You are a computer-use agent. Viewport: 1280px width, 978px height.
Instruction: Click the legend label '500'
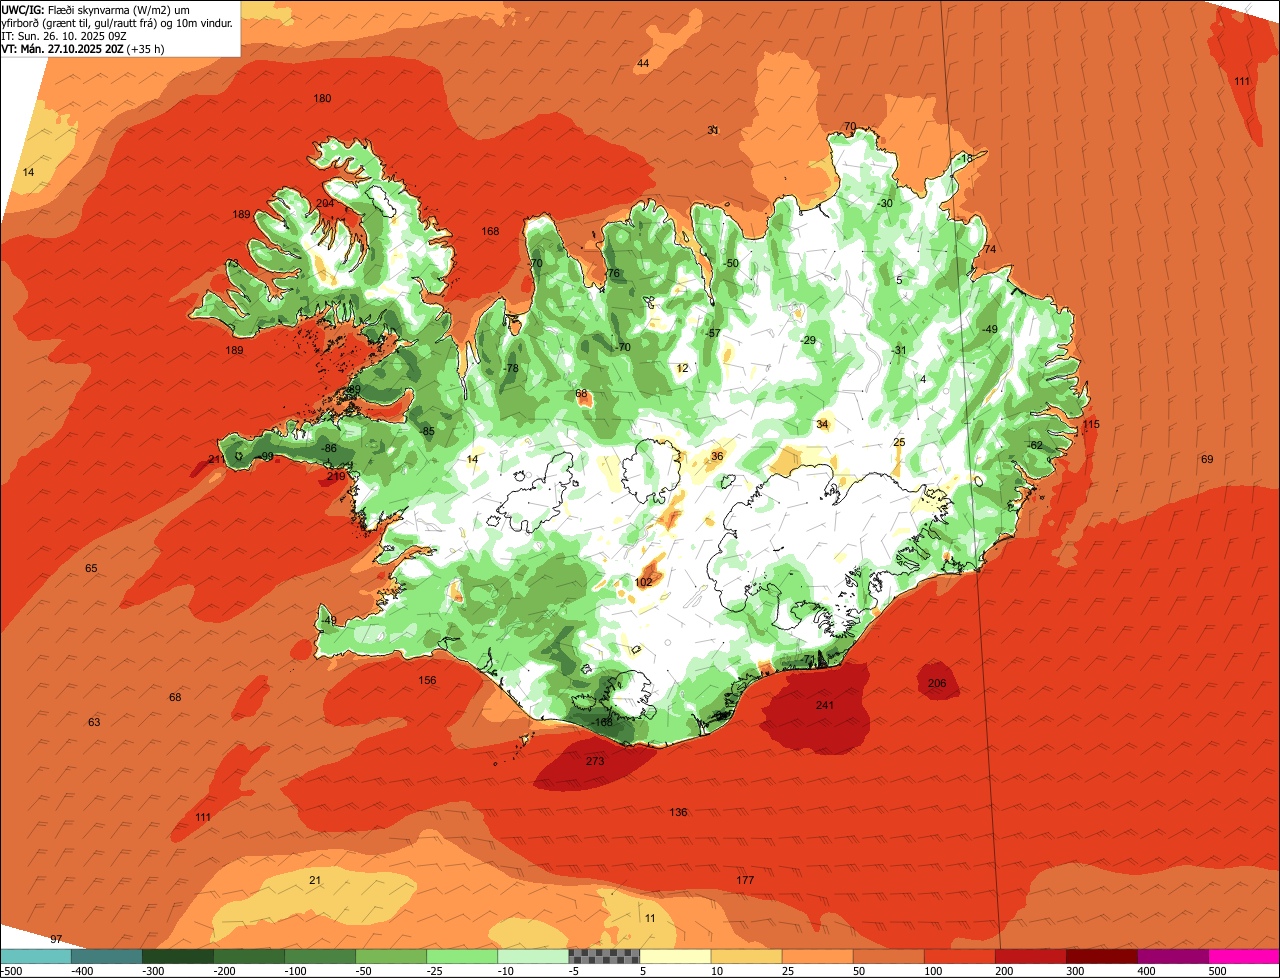tap(1216, 970)
